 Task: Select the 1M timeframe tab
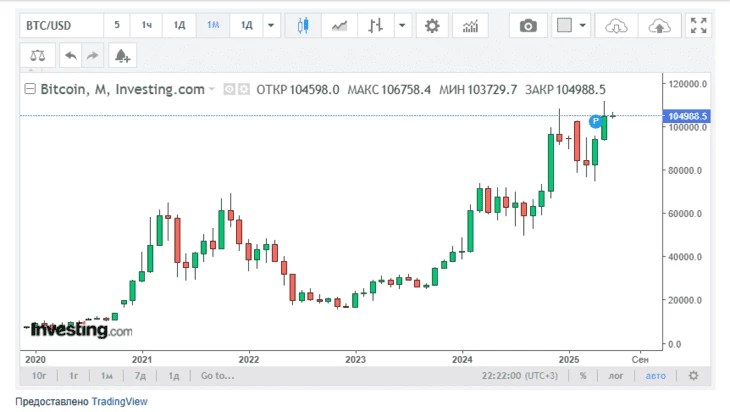[212, 25]
